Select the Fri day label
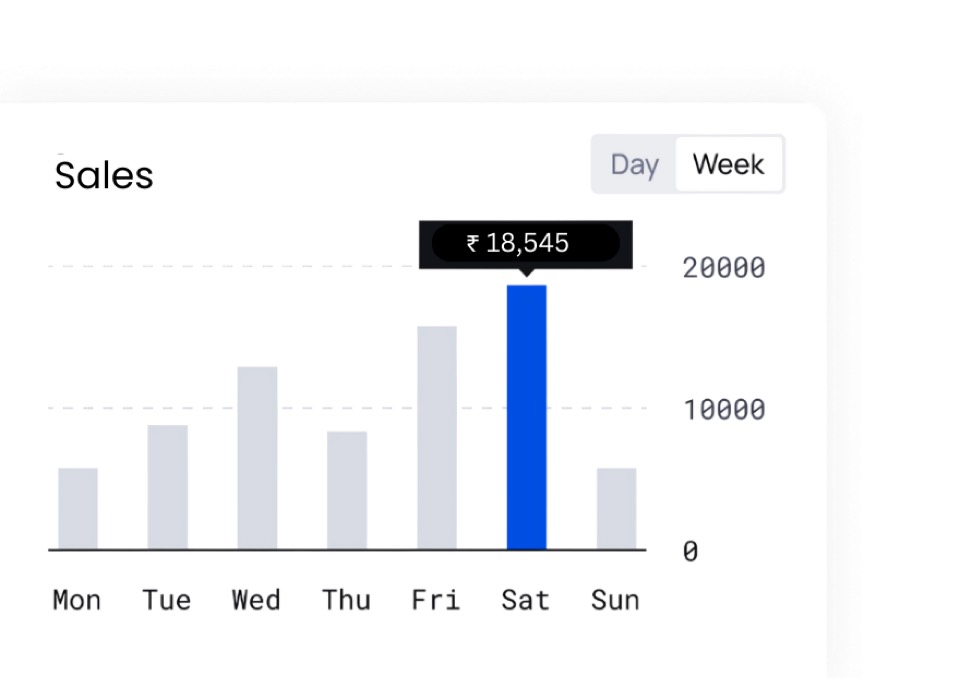Image resolution: width=960 pixels, height=679 pixels. [436, 600]
